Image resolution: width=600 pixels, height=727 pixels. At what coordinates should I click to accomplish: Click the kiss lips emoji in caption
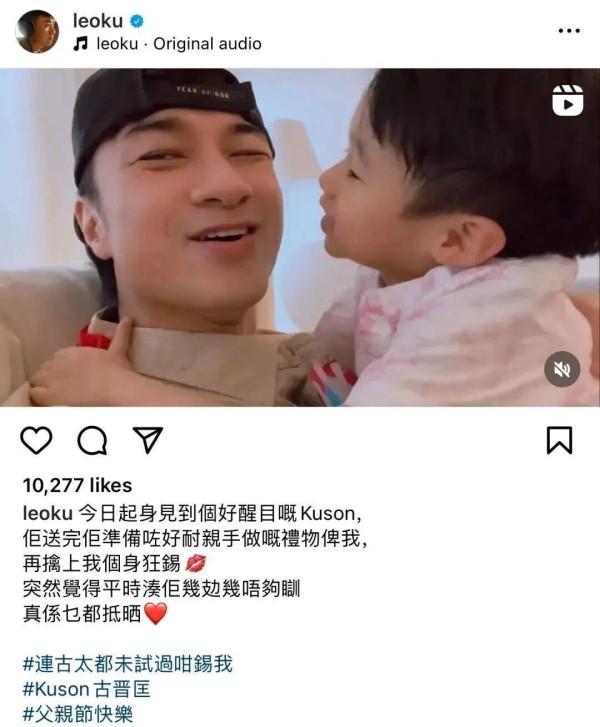click(x=195, y=564)
